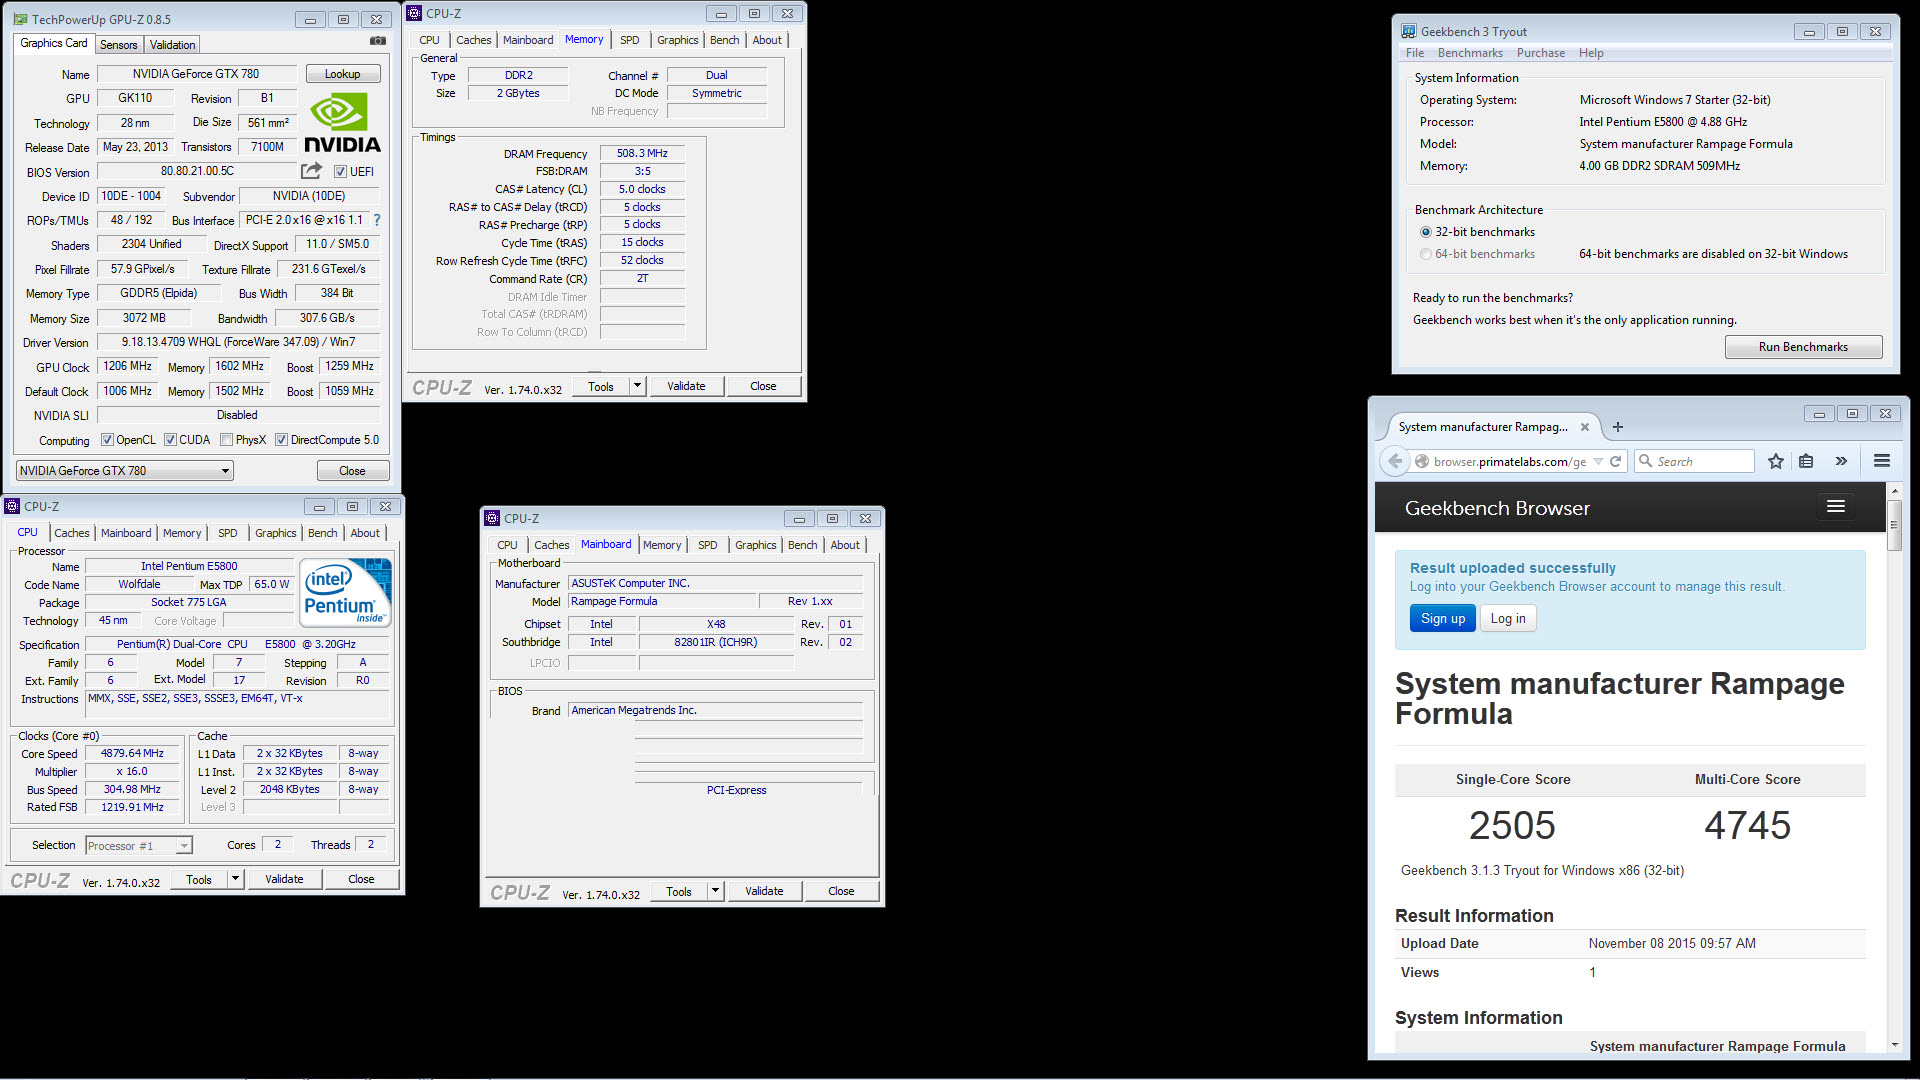The width and height of the screenshot is (1920, 1080).
Task: Open the Help menu in Geekbench
Action: tap(1591, 53)
